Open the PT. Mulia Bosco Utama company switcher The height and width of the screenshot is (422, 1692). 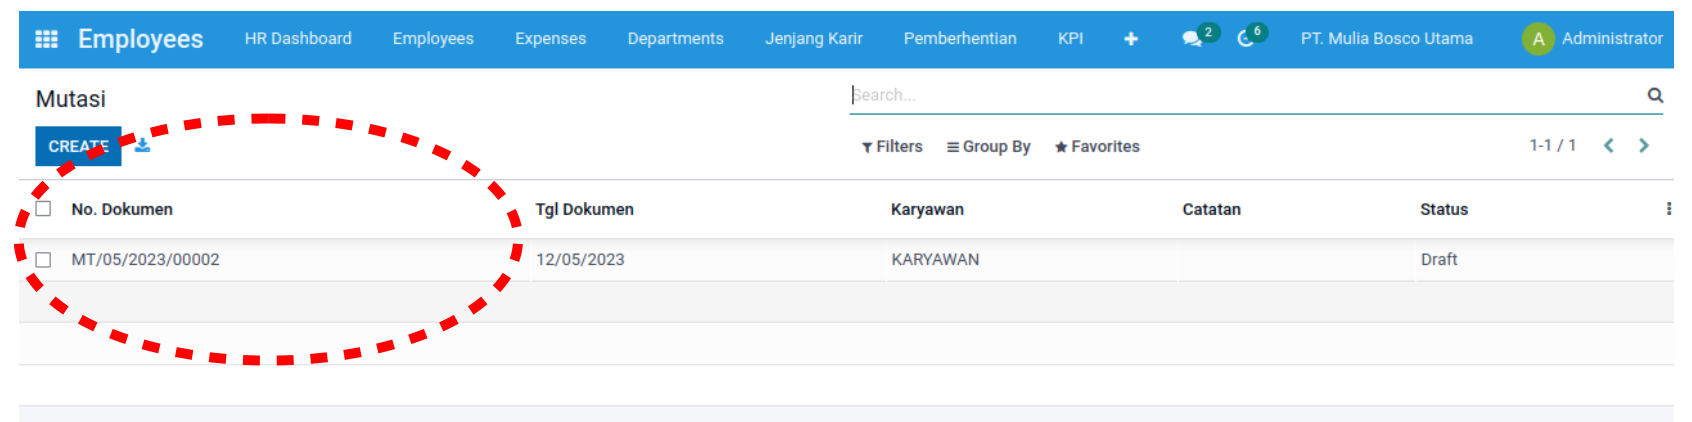(x=1386, y=39)
